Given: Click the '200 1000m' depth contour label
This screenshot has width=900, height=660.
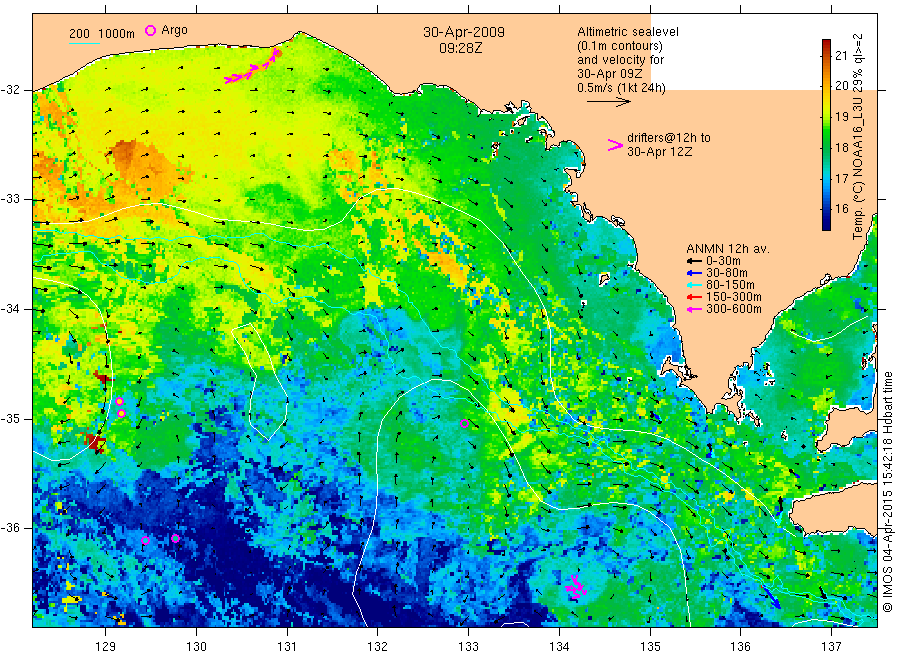Looking at the screenshot, I should click(102, 34).
